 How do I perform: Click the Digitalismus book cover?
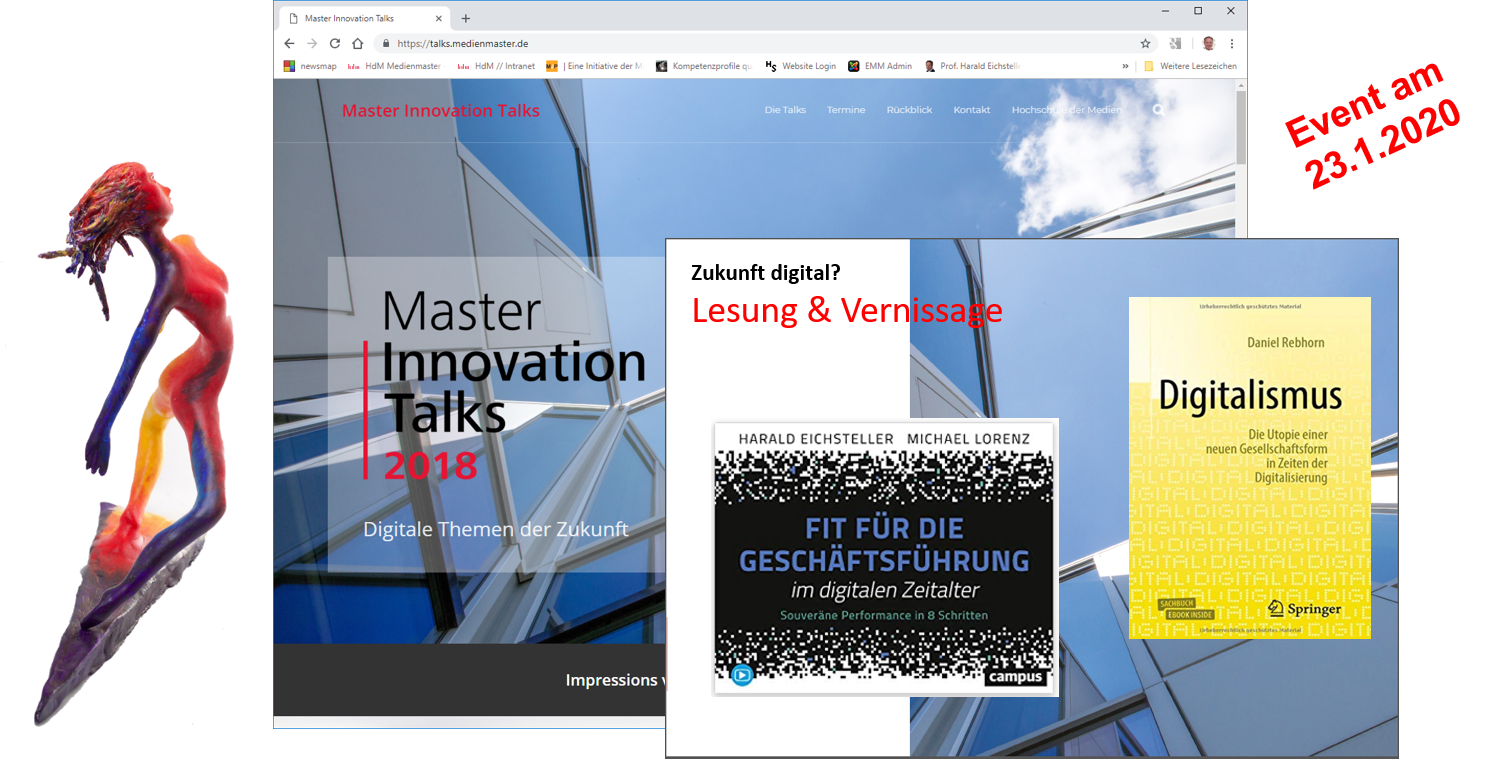point(1250,468)
